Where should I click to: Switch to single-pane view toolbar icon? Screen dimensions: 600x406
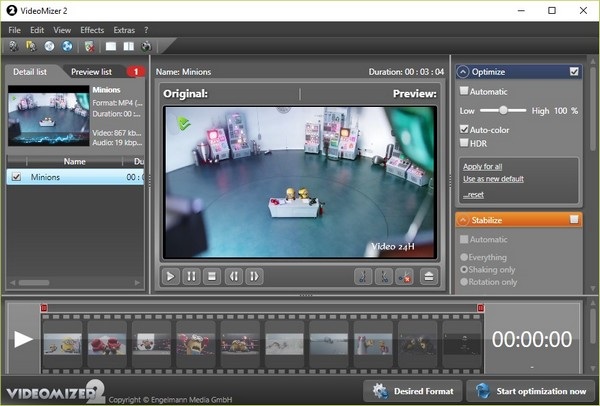(x=111, y=46)
